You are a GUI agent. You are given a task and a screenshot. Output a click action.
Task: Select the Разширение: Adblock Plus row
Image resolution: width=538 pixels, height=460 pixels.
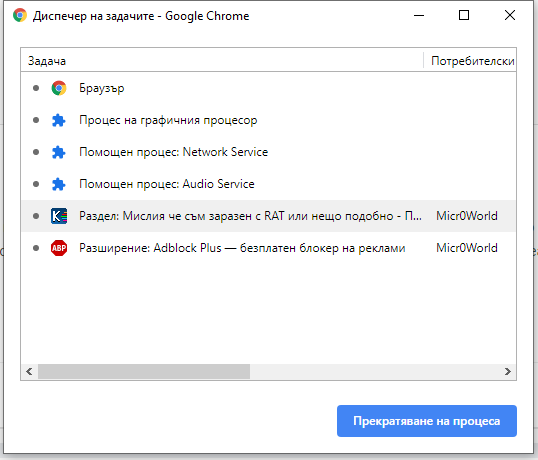point(268,248)
